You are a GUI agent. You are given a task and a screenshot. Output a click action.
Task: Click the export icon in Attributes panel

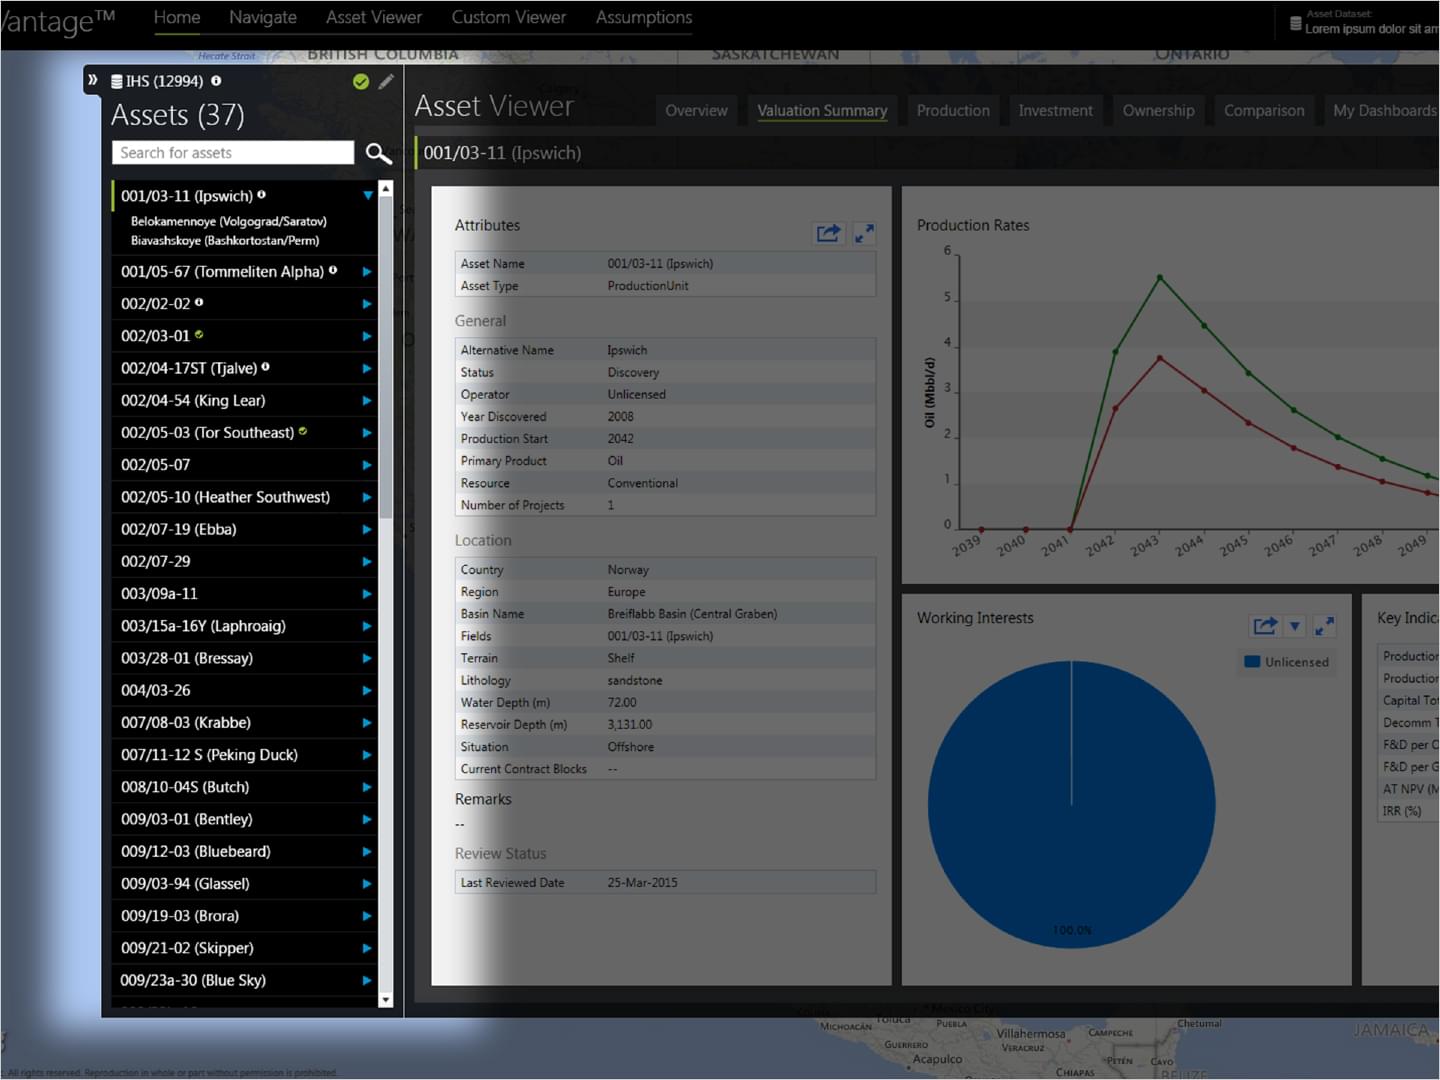pos(828,233)
